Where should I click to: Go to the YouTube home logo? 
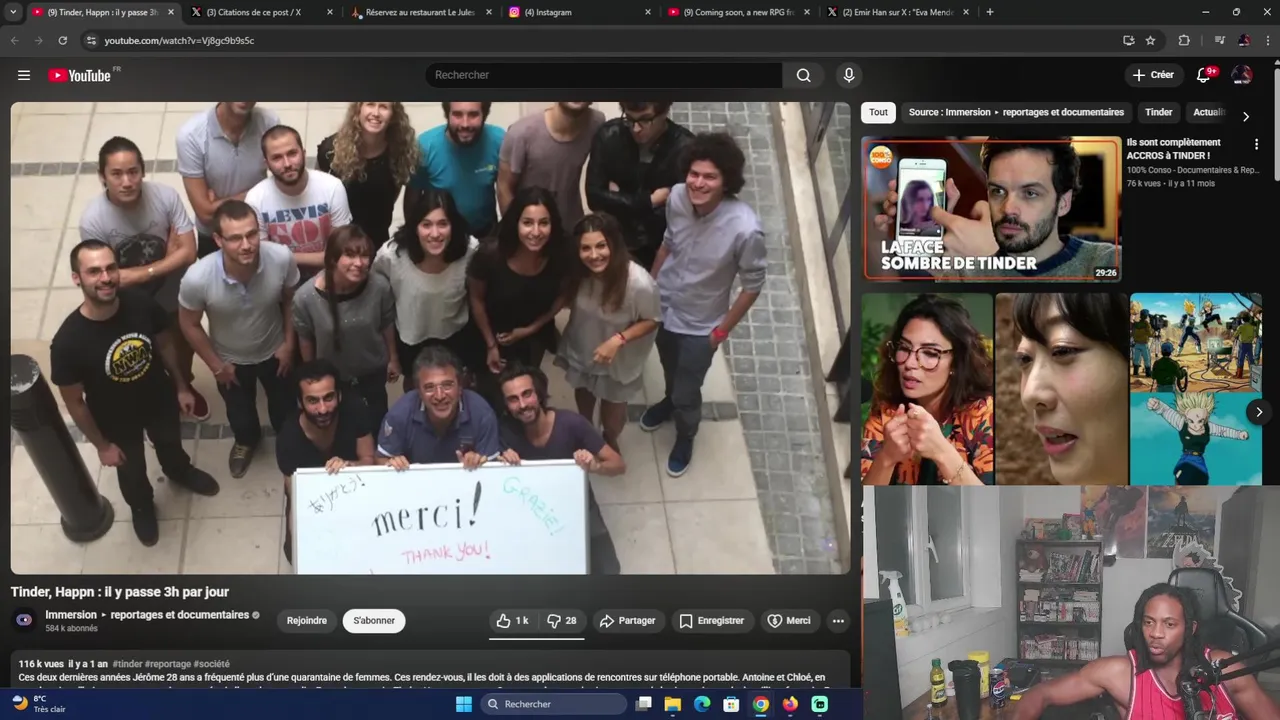(x=80, y=75)
